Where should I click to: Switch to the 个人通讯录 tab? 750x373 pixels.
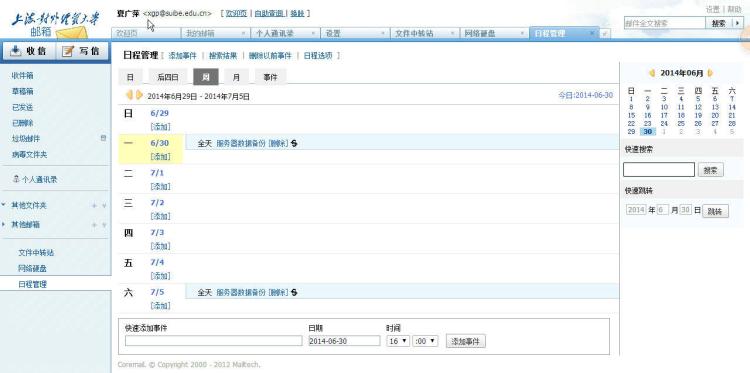[285, 33]
